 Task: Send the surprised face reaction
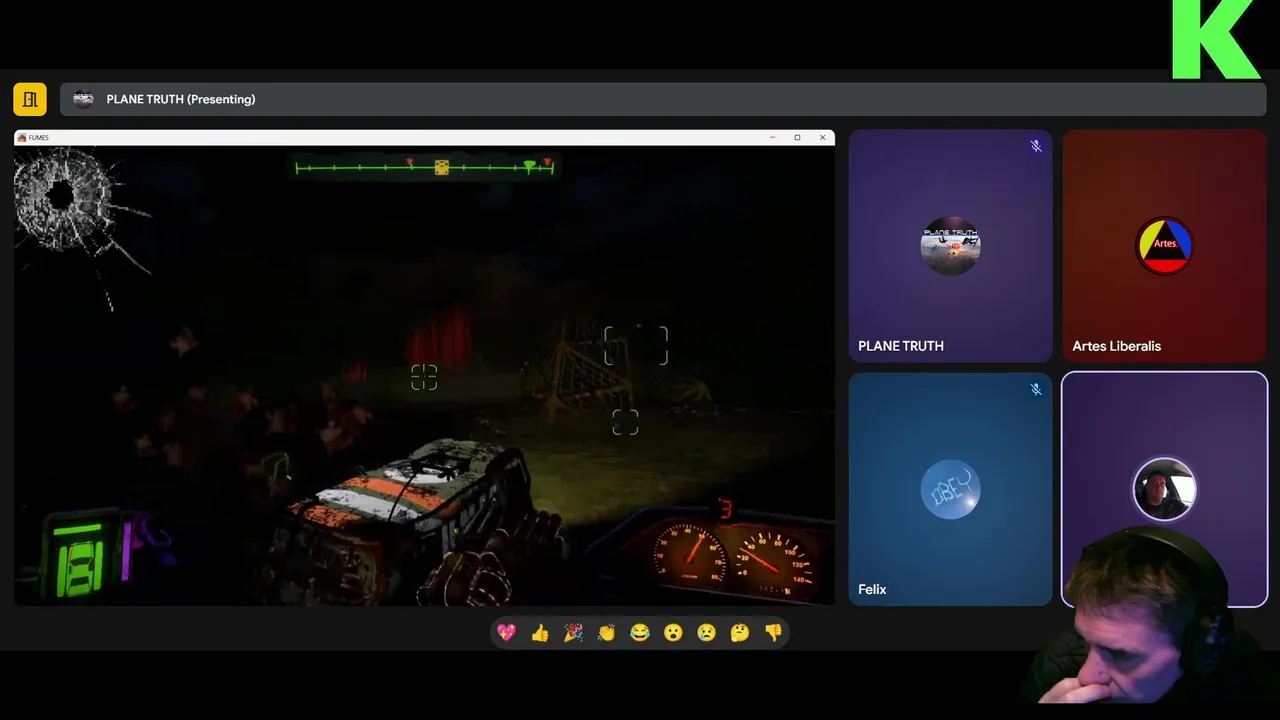pyautogui.click(x=673, y=632)
